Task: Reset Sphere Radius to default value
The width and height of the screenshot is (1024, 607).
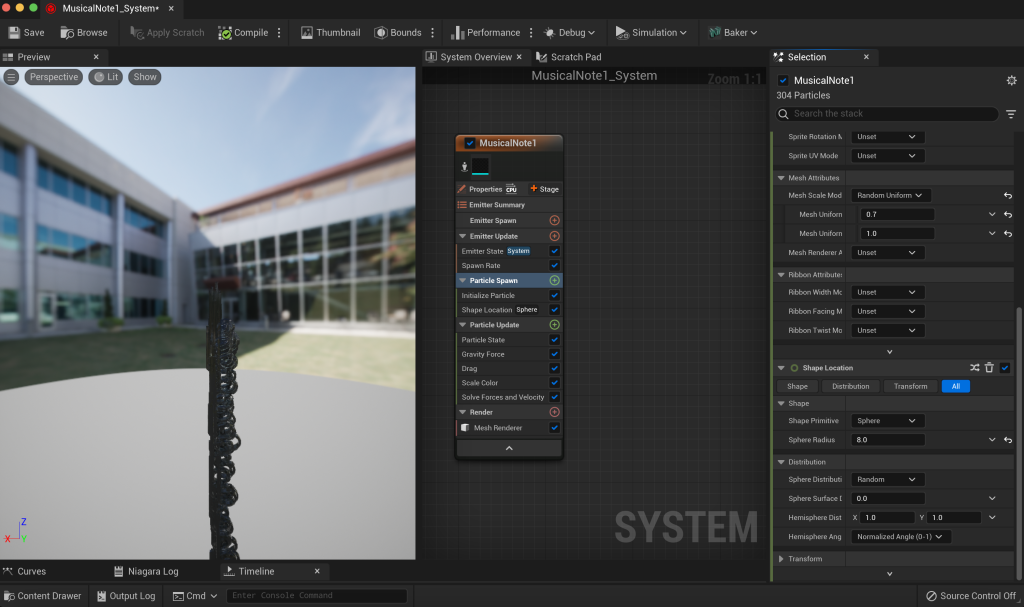Action: 1007,440
